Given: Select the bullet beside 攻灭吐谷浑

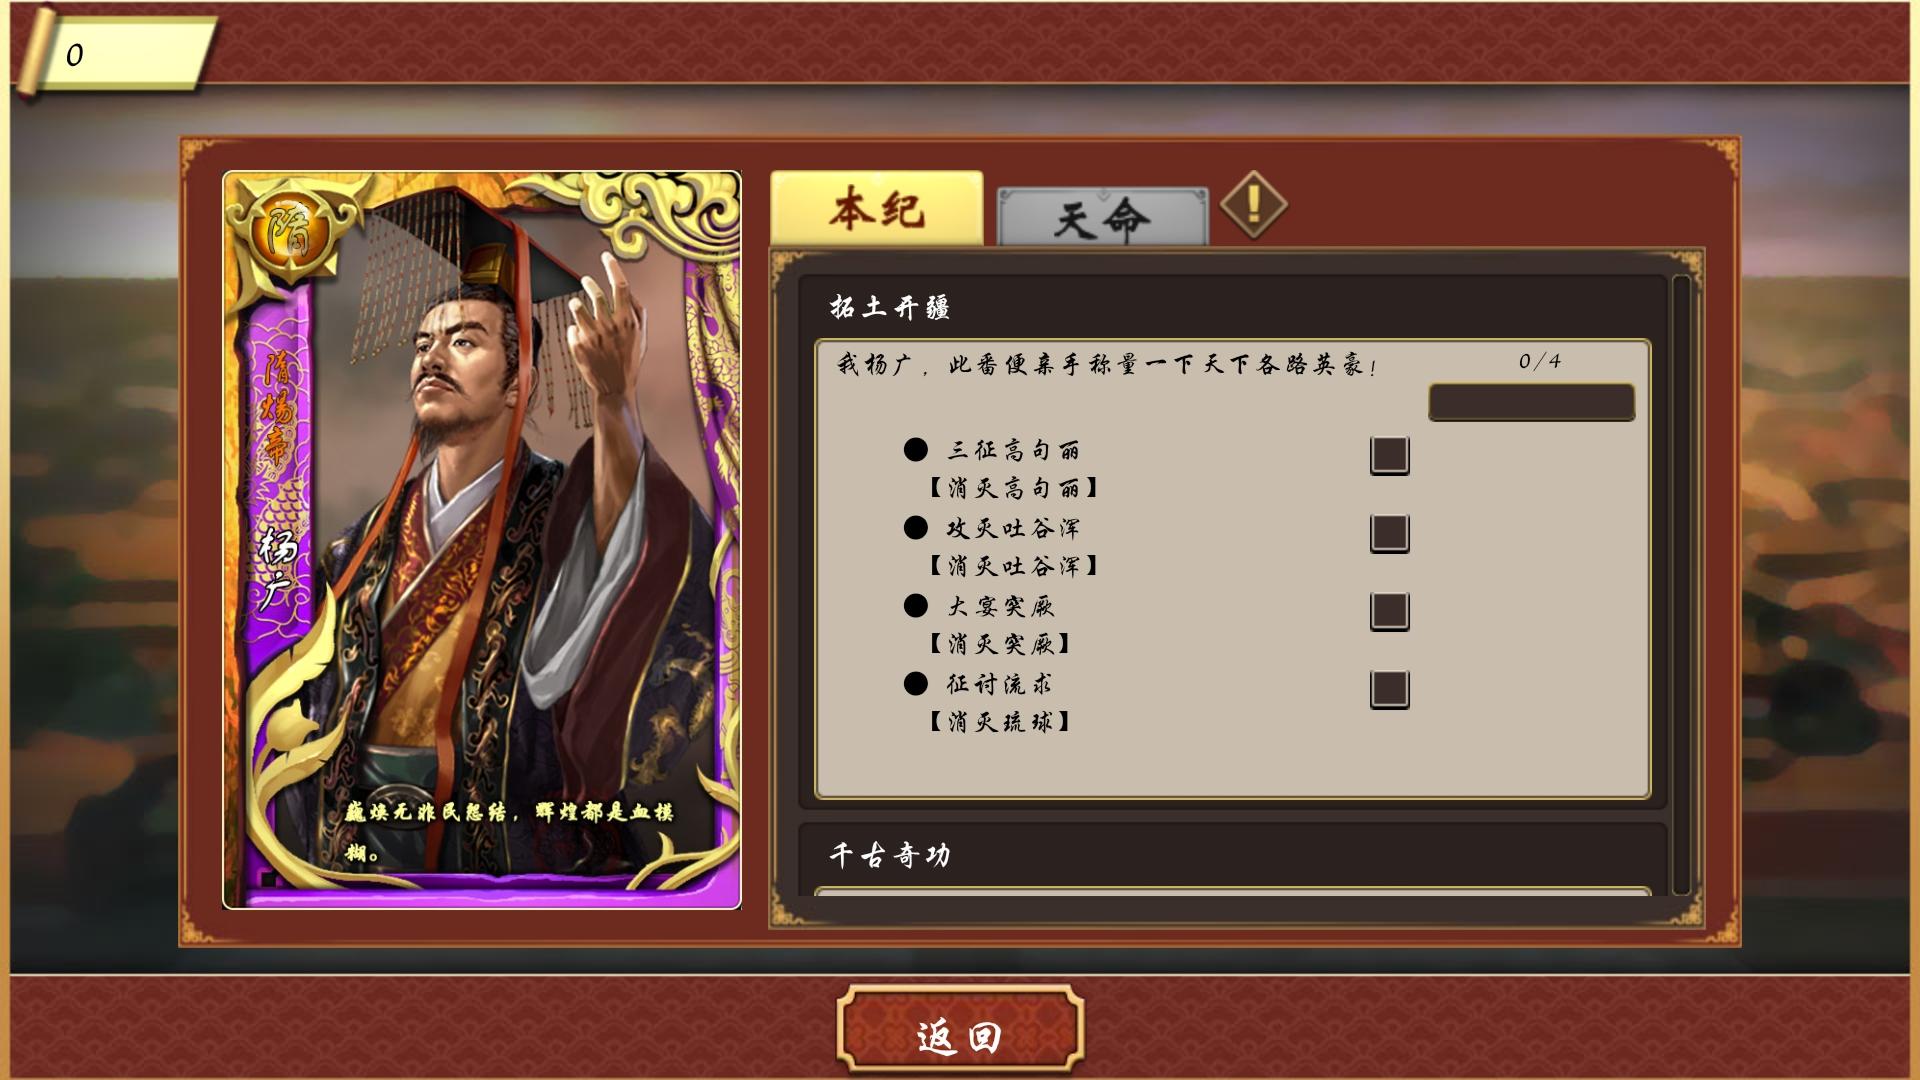Looking at the screenshot, I should pos(915,528).
